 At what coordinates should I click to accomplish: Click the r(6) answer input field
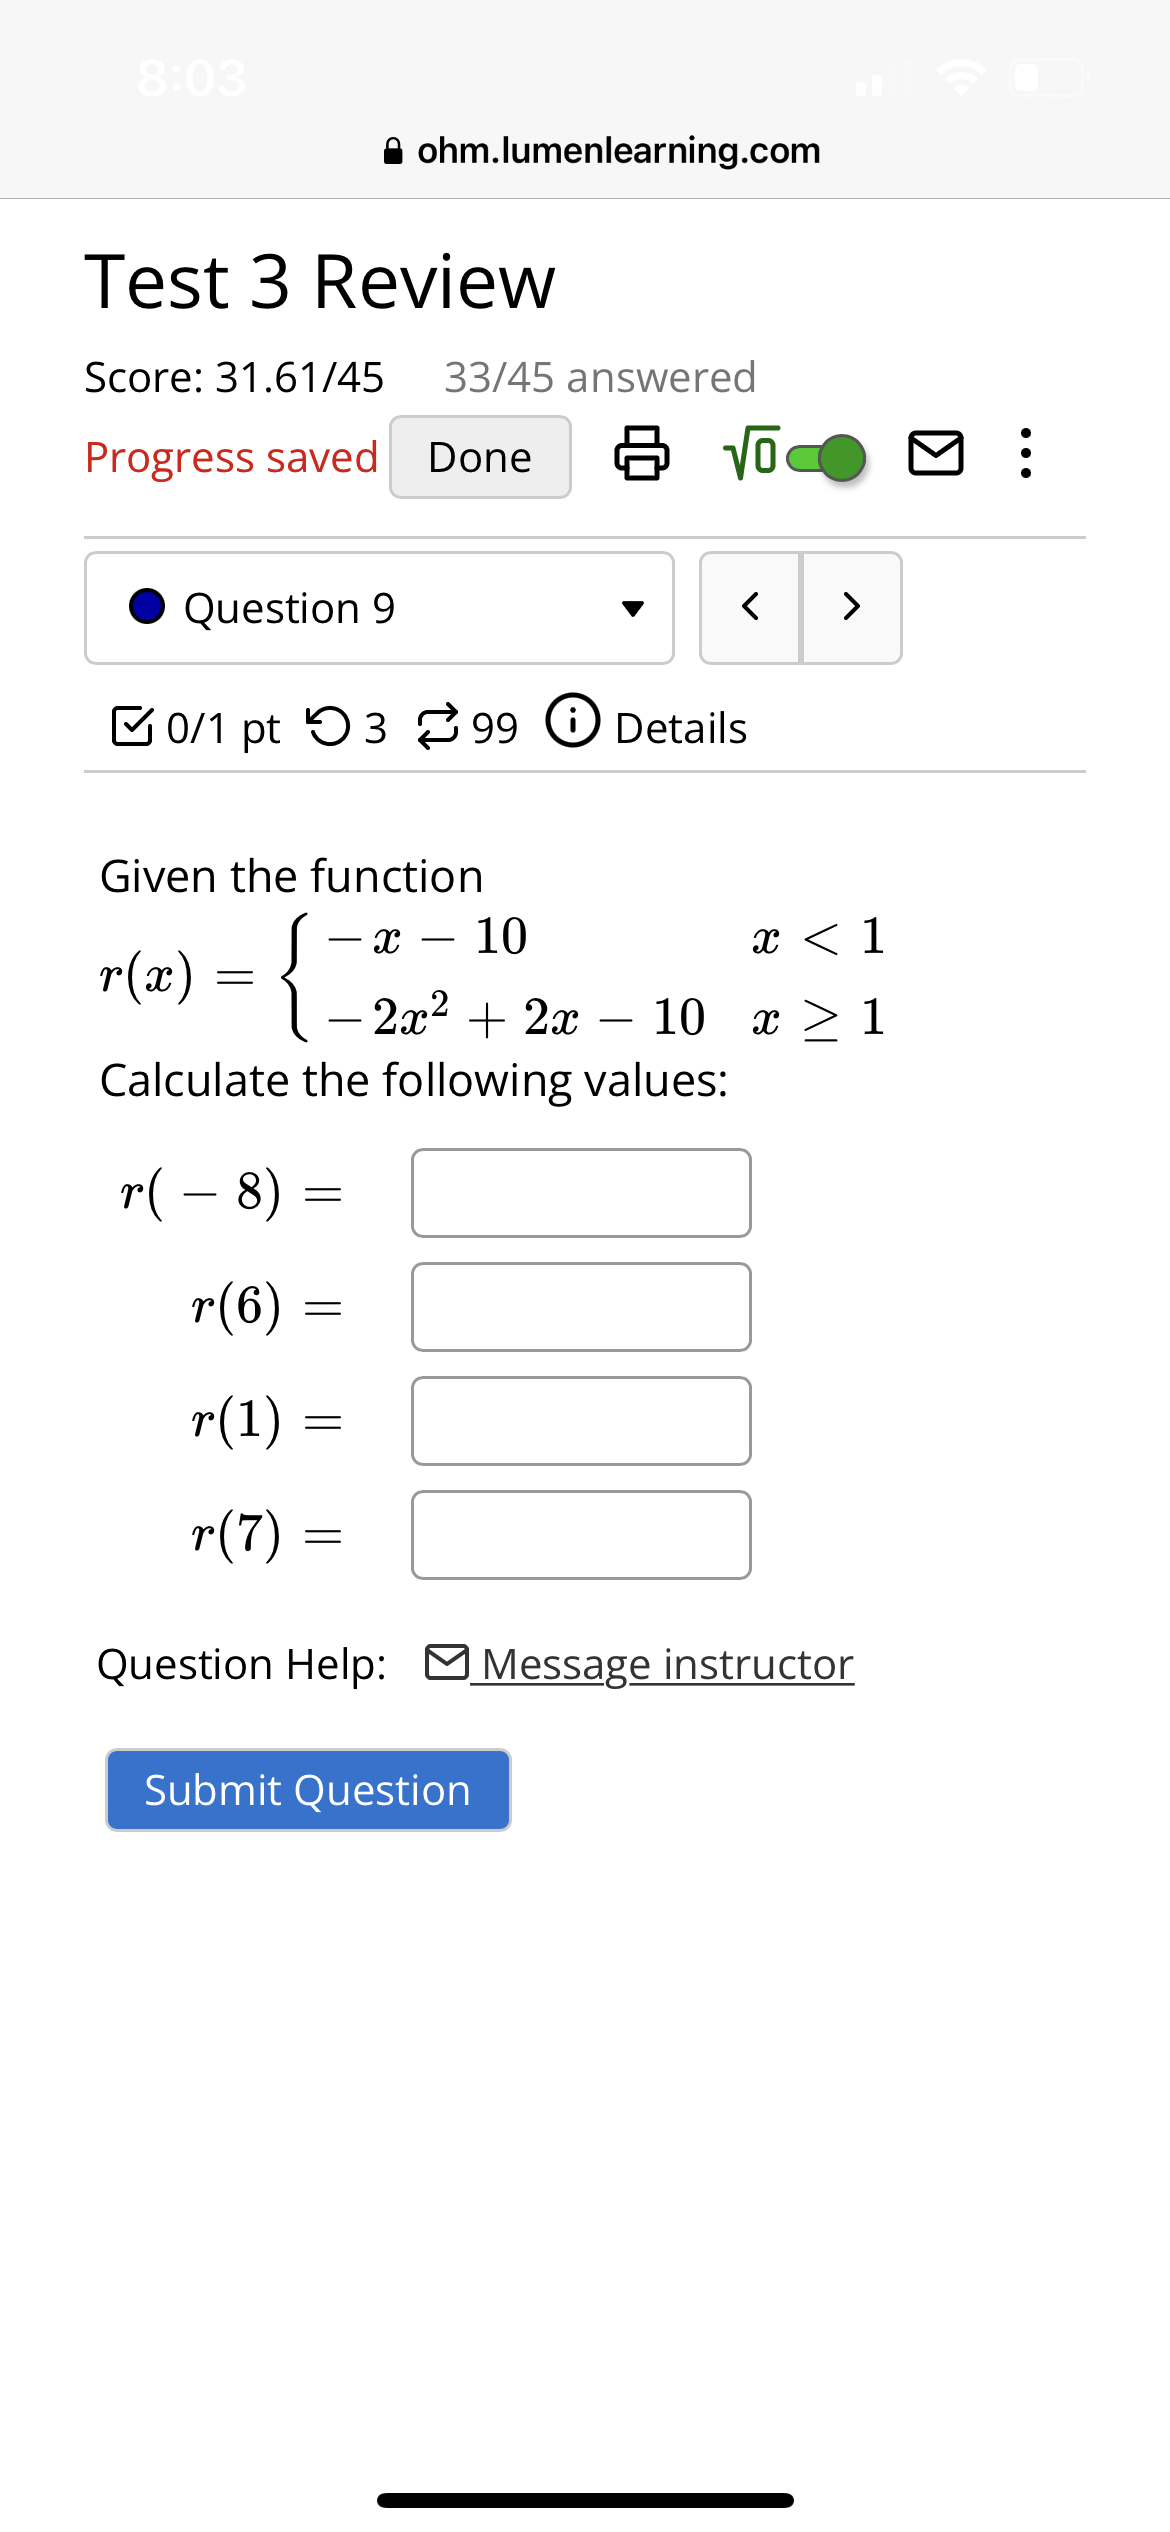click(x=580, y=1307)
